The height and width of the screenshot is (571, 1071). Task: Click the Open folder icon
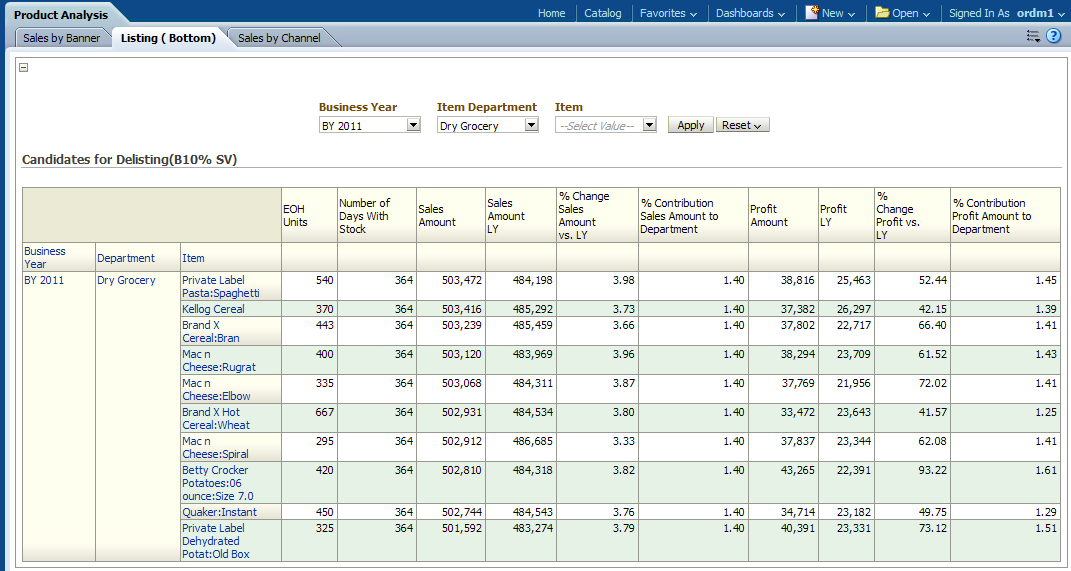click(x=882, y=13)
